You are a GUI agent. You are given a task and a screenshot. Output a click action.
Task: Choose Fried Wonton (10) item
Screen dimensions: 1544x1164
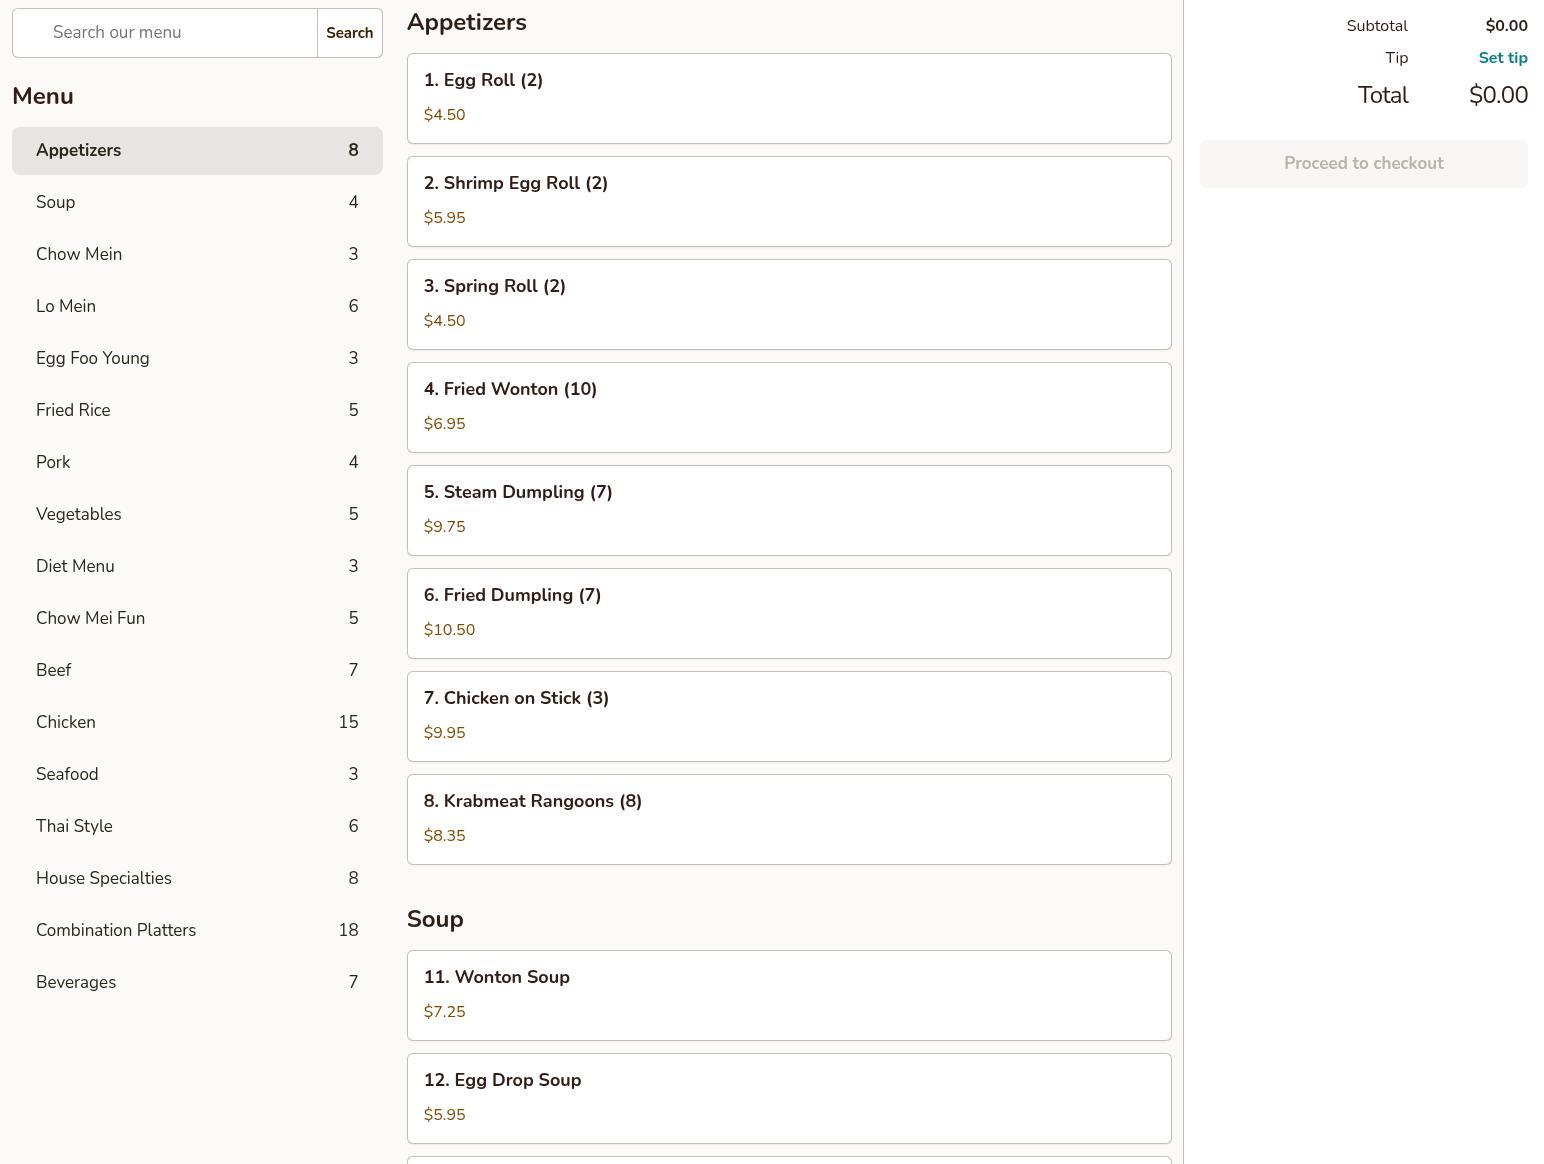click(x=789, y=407)
